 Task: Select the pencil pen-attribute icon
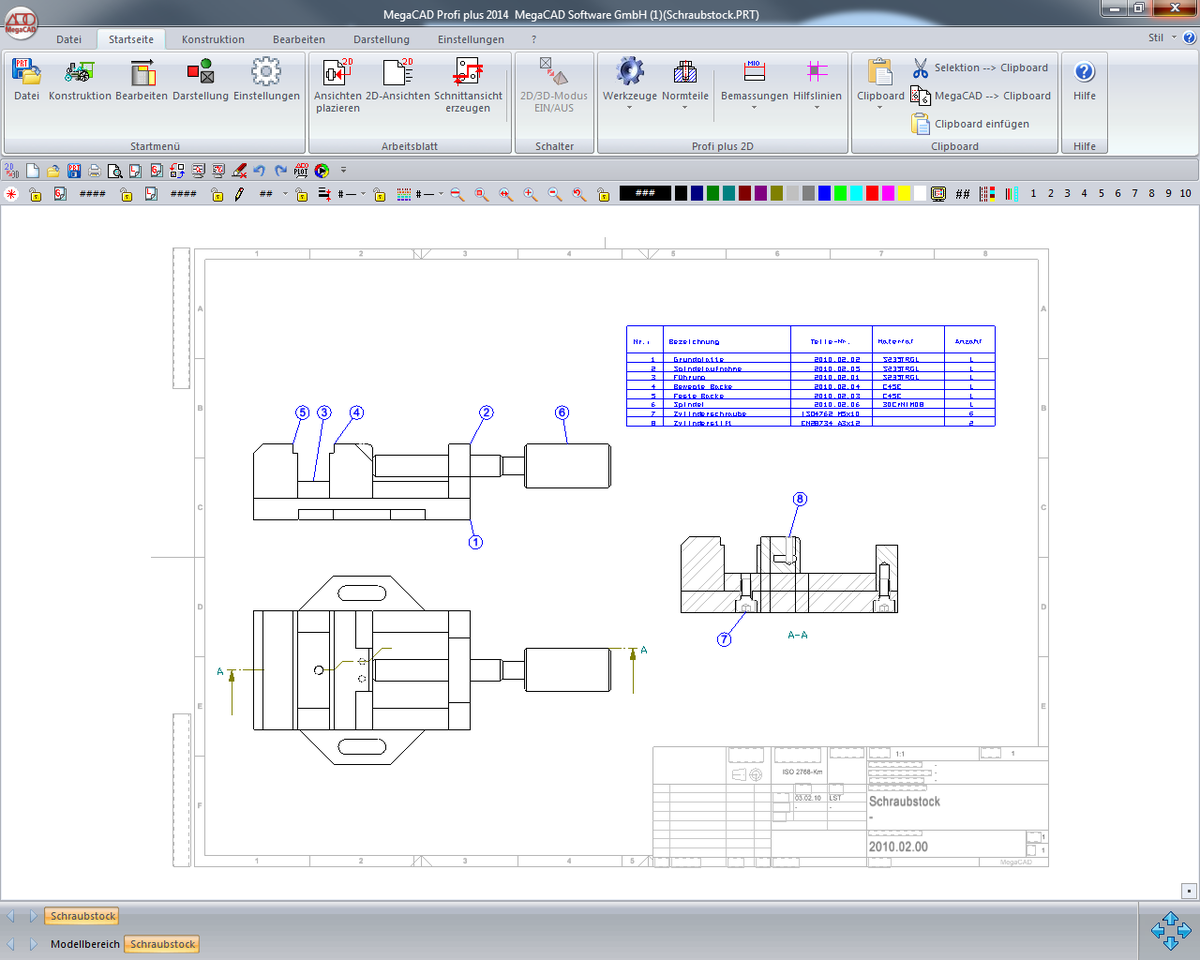coord(238,194)
